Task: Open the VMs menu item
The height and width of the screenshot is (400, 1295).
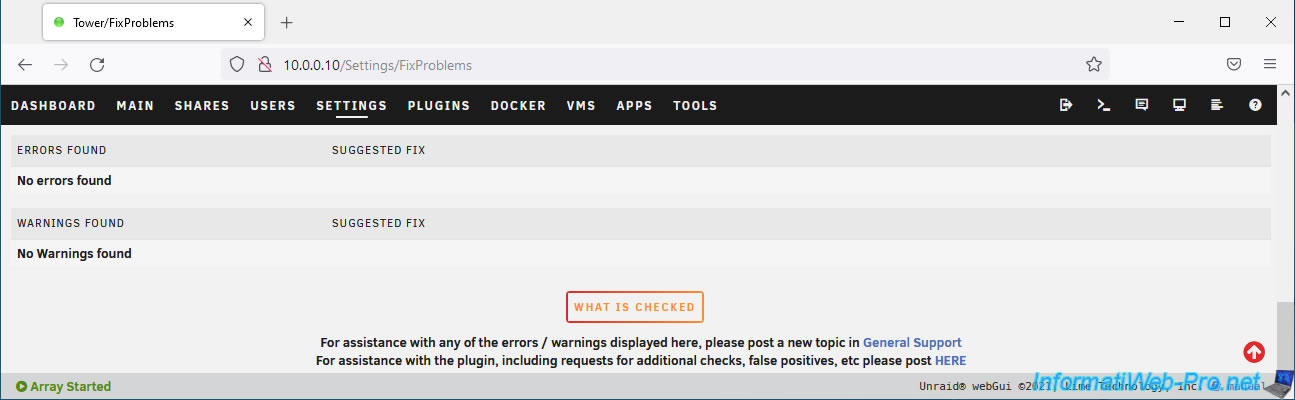Action: (581, 105)
